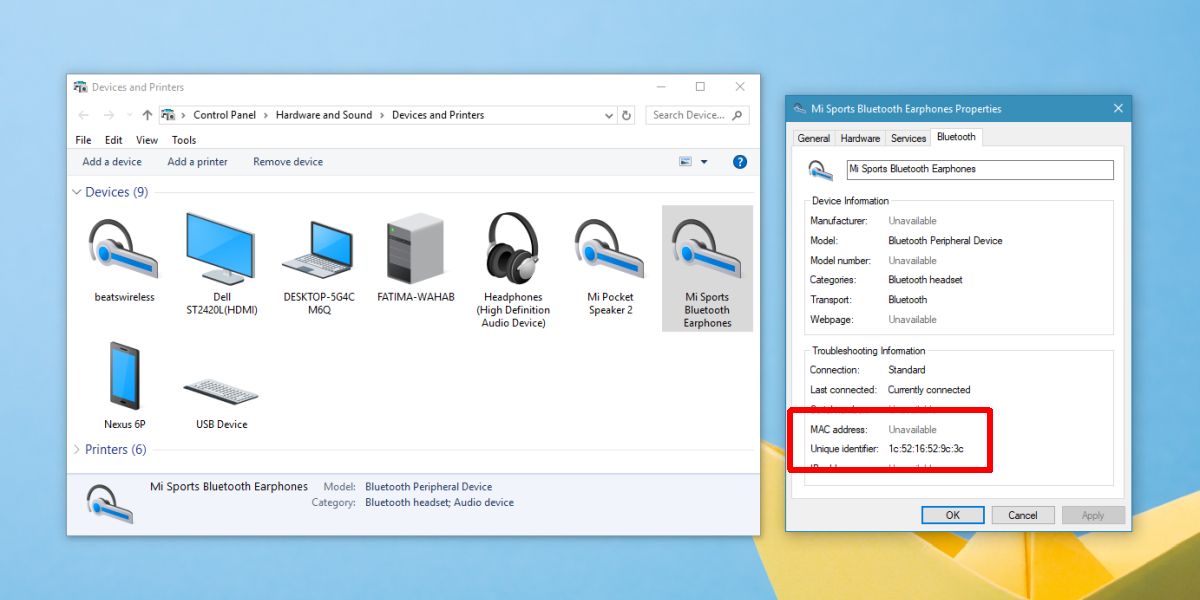The height and width of the screenshot is (600, 1200).
Task: Select the Dell ST2420L(HDMI) monitor icon
Action: (221, 248)
